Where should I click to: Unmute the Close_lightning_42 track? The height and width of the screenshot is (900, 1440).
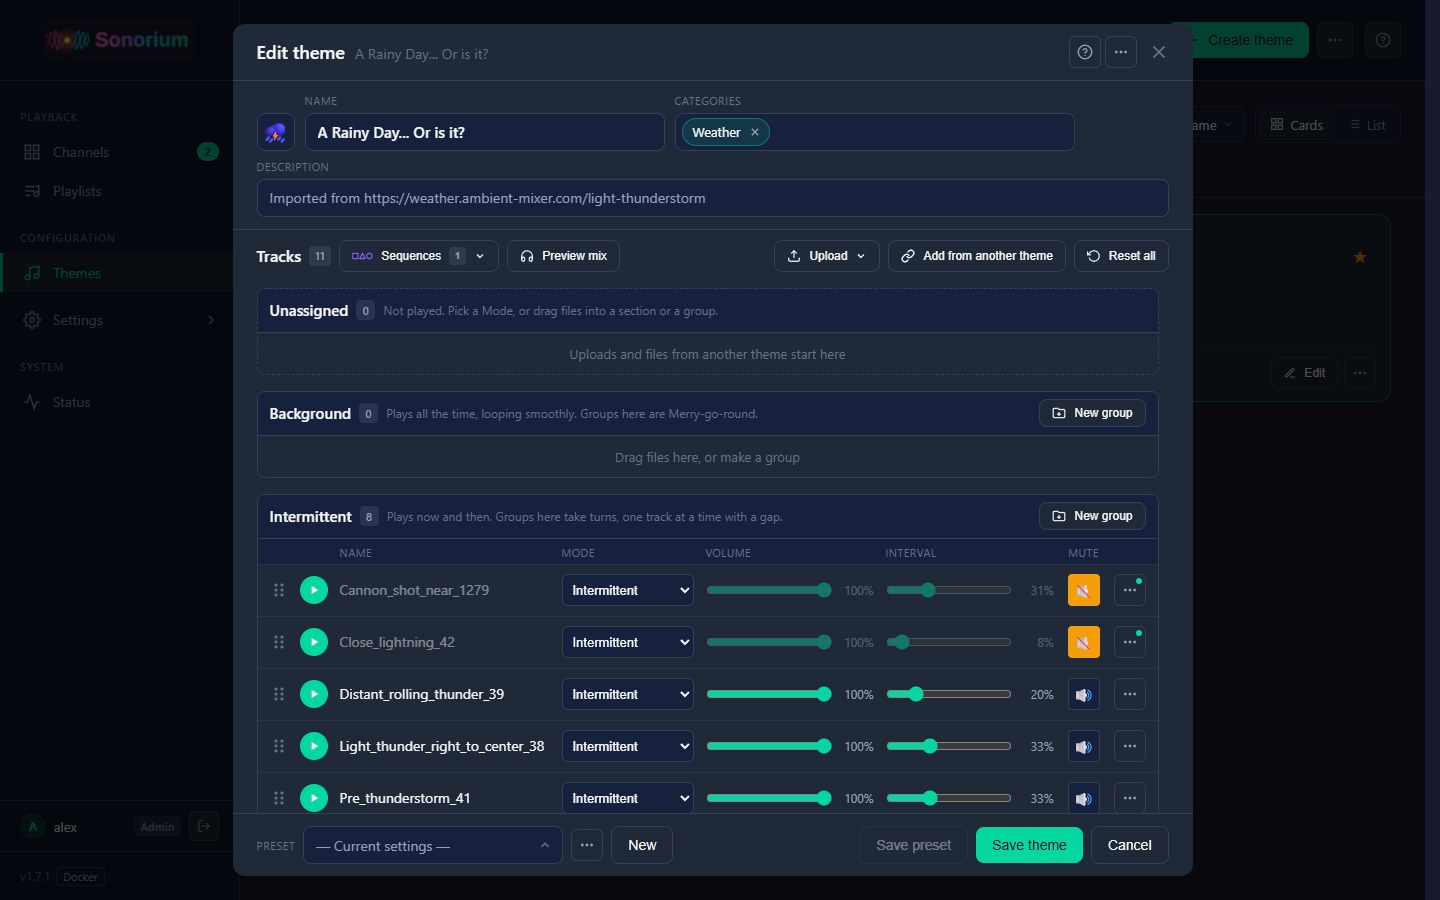[x=1084, y=642]
